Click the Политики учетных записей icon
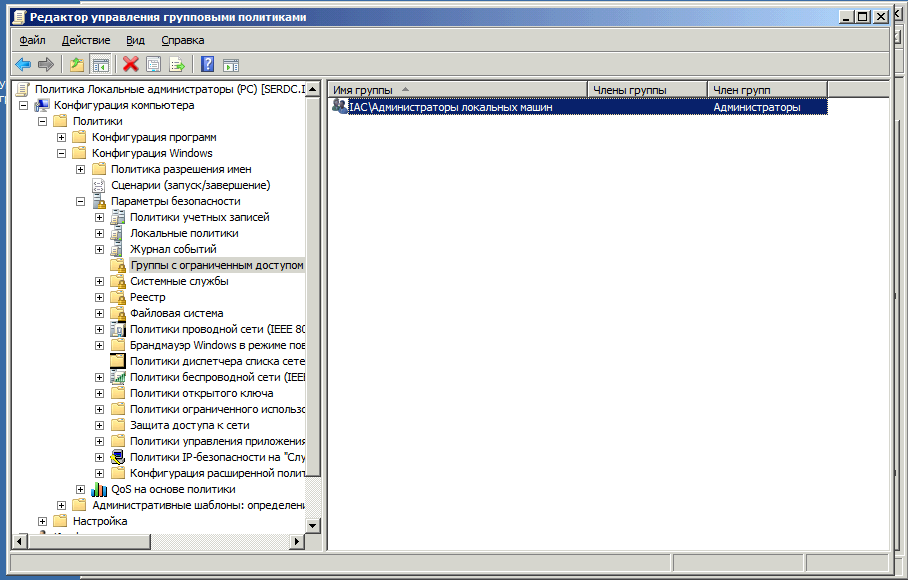This screenshot has height=580, width=908. (x=118, y=218)
